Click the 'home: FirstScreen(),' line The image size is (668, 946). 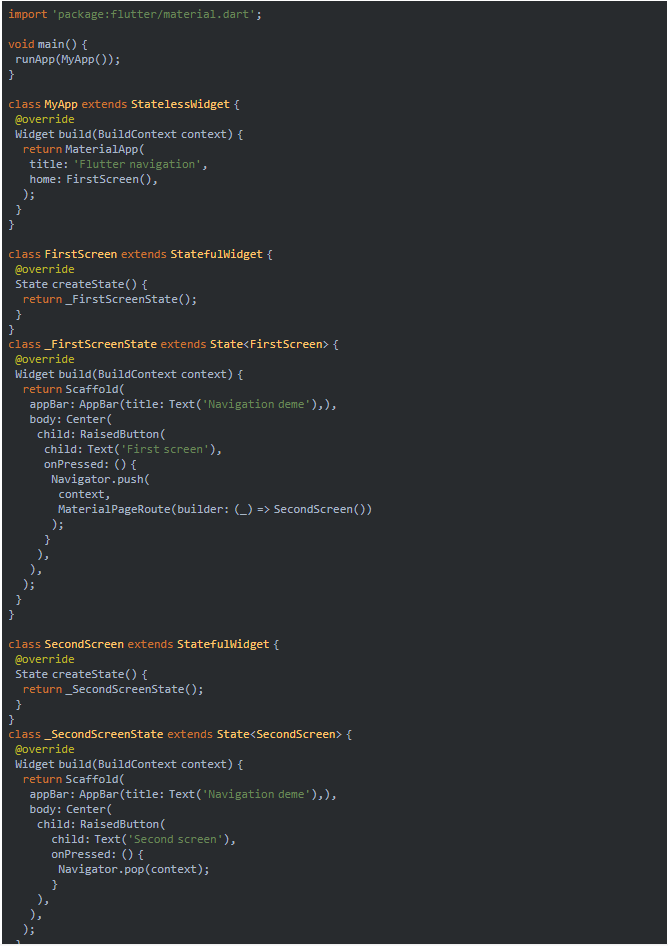point(94,179)
